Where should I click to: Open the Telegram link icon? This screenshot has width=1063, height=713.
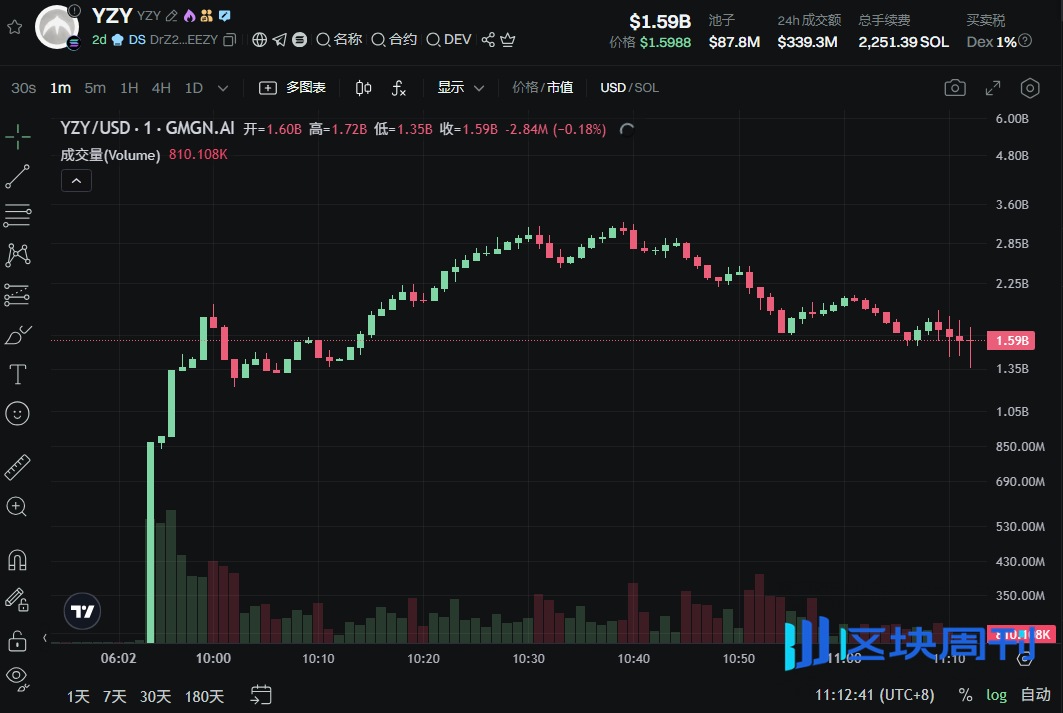pos(279,40)
